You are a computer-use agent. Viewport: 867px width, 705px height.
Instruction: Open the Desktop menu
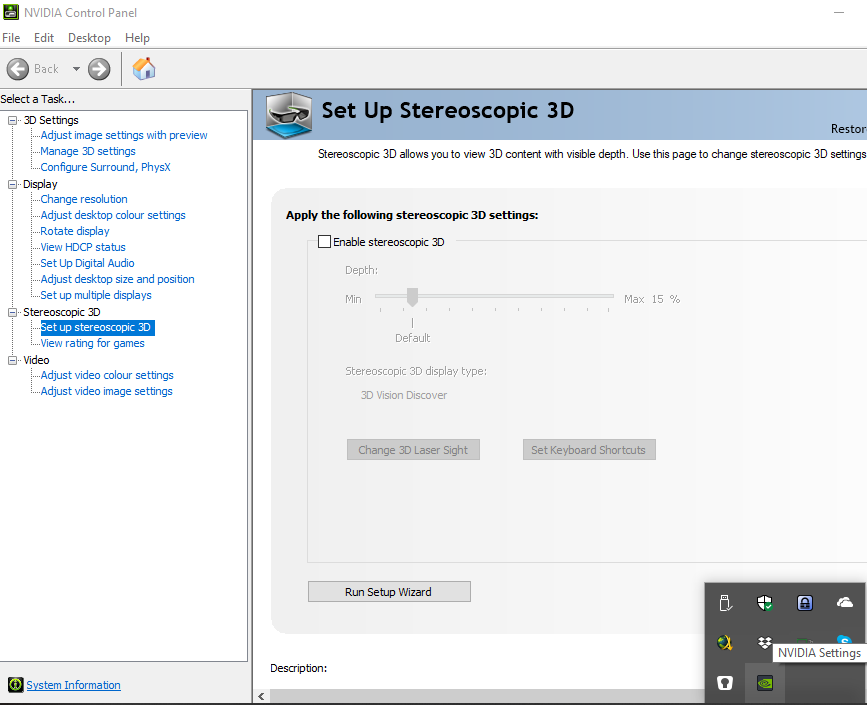point(89,38)
